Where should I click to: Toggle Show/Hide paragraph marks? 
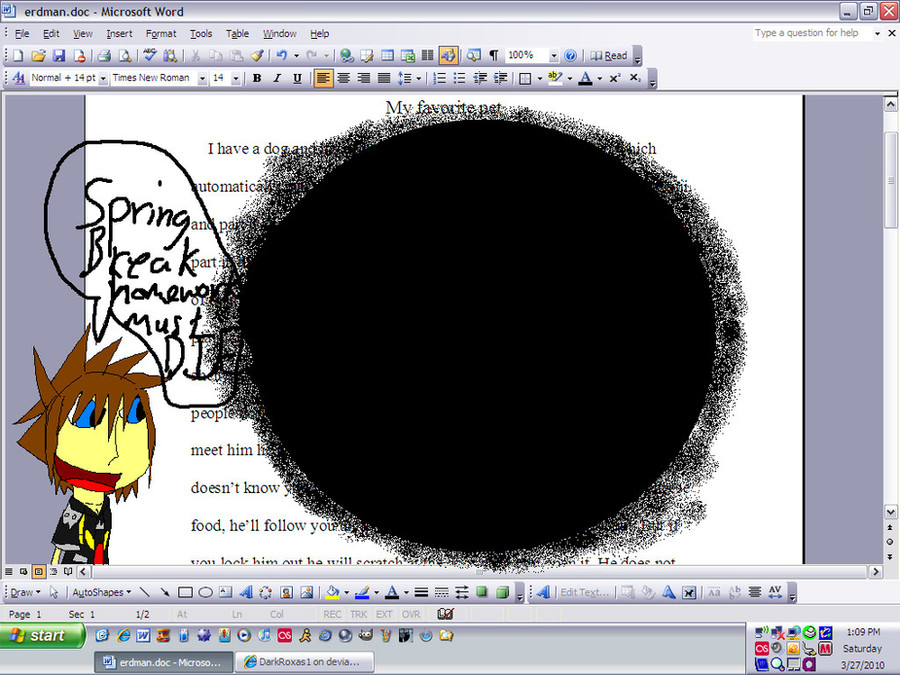pyautogui.click(x=494, y=56)
